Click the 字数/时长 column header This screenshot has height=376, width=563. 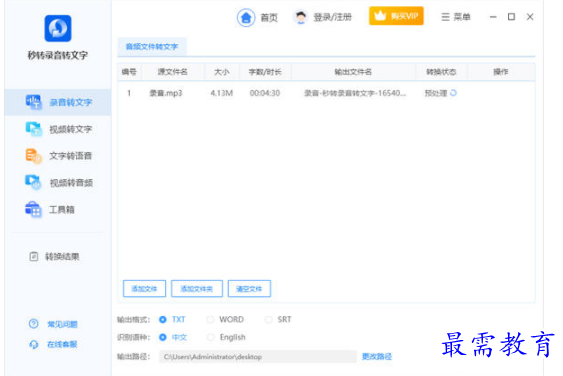(265, 72)
